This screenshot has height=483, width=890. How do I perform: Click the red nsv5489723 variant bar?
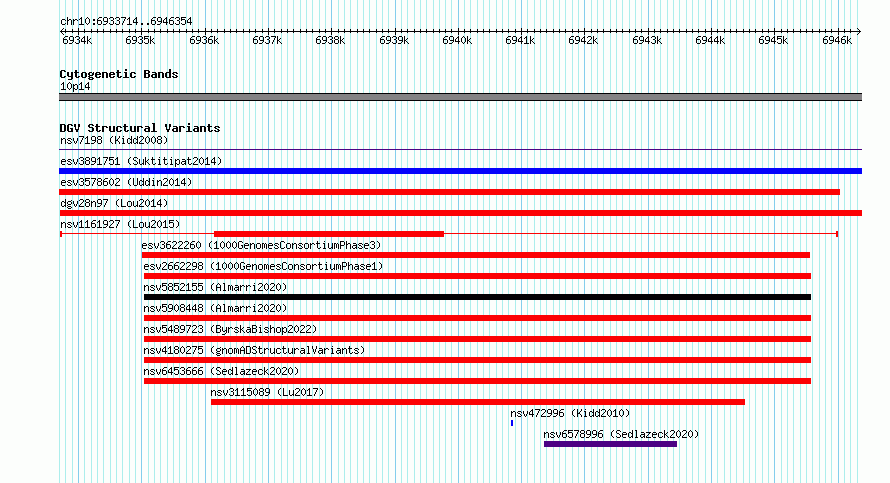tap(477, 339)
